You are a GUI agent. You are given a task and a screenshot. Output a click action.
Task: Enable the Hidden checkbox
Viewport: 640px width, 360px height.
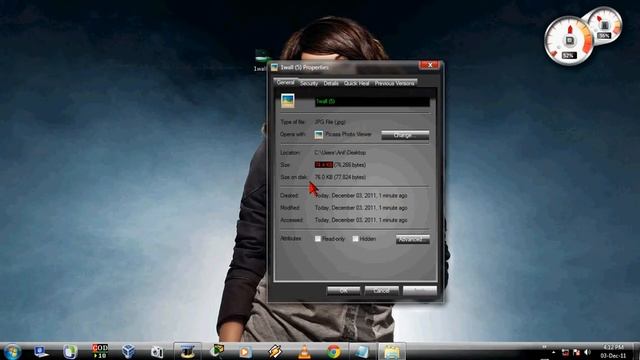[356, 239]
